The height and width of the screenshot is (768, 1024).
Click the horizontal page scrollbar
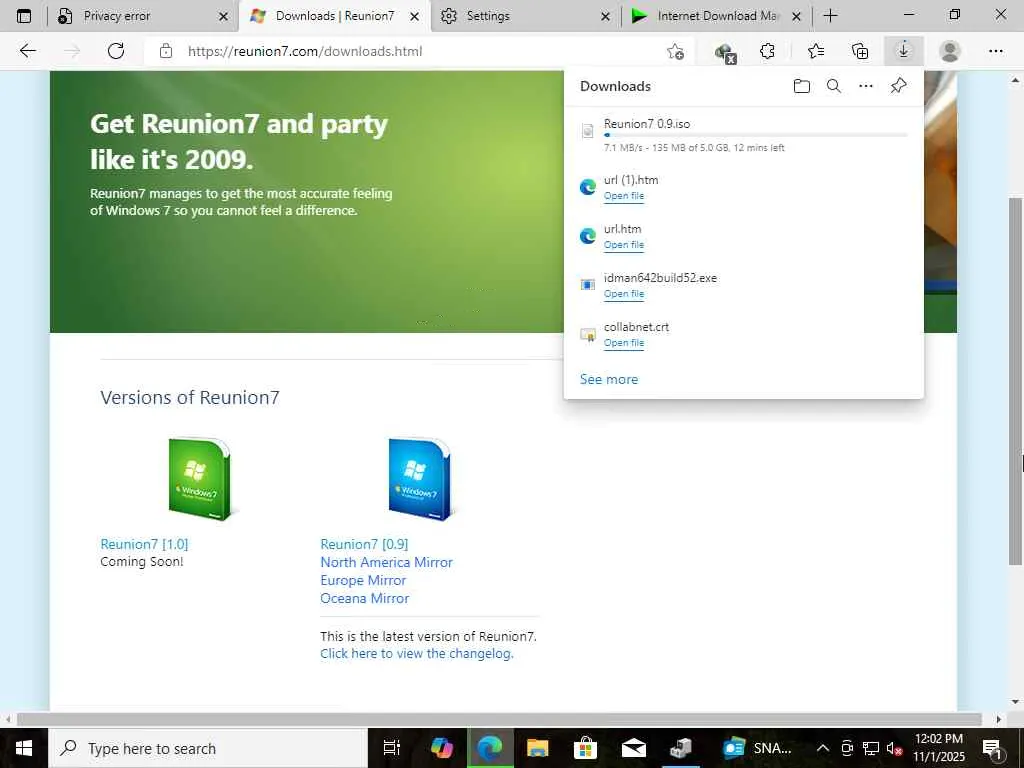point(500,719)
